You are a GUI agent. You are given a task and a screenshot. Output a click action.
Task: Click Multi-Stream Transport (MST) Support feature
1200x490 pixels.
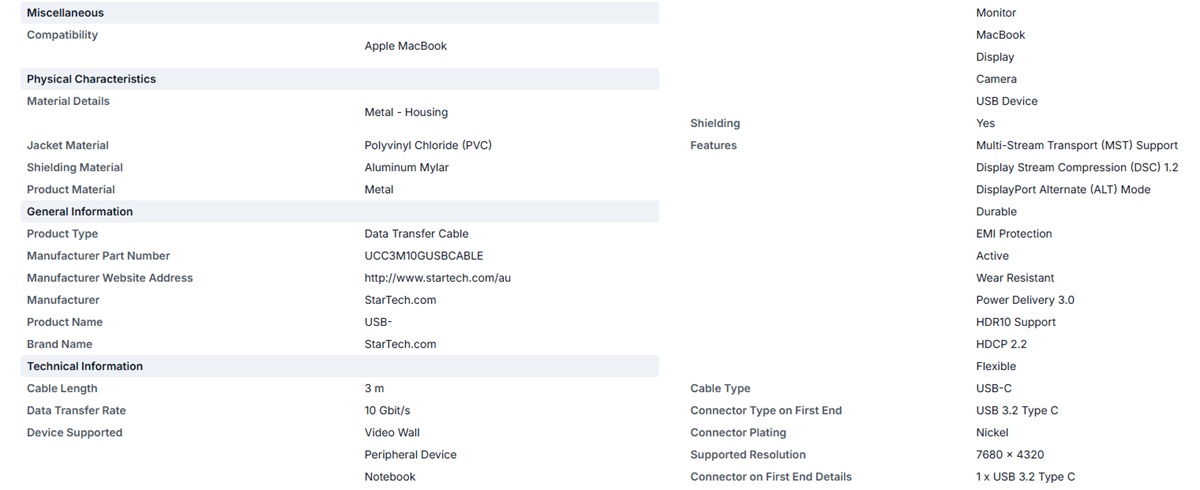click(1077, 145)
